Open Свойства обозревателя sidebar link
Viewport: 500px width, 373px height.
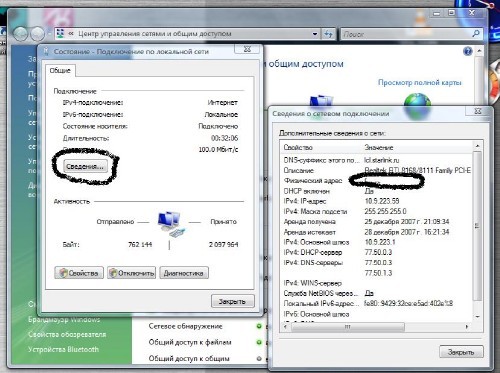67,334
